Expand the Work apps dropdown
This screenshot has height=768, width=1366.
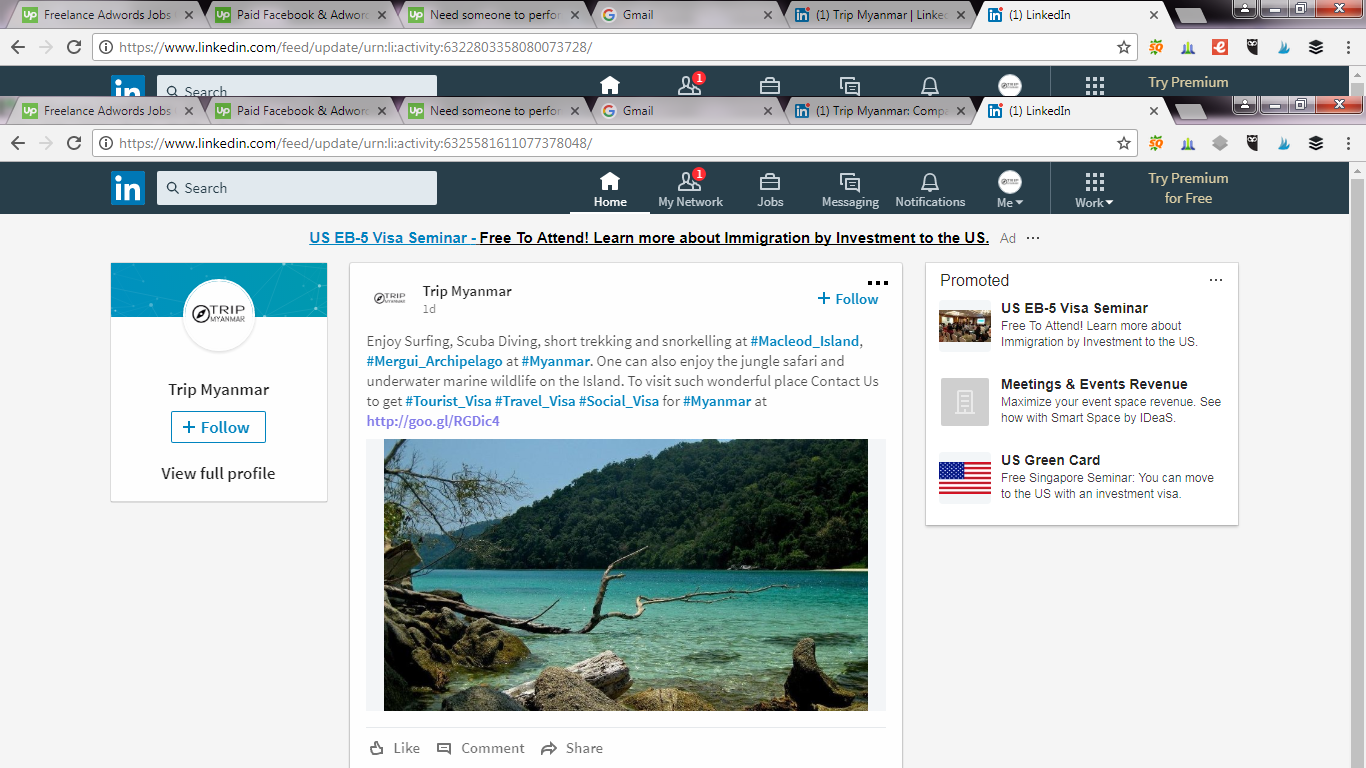(1094, 189)
